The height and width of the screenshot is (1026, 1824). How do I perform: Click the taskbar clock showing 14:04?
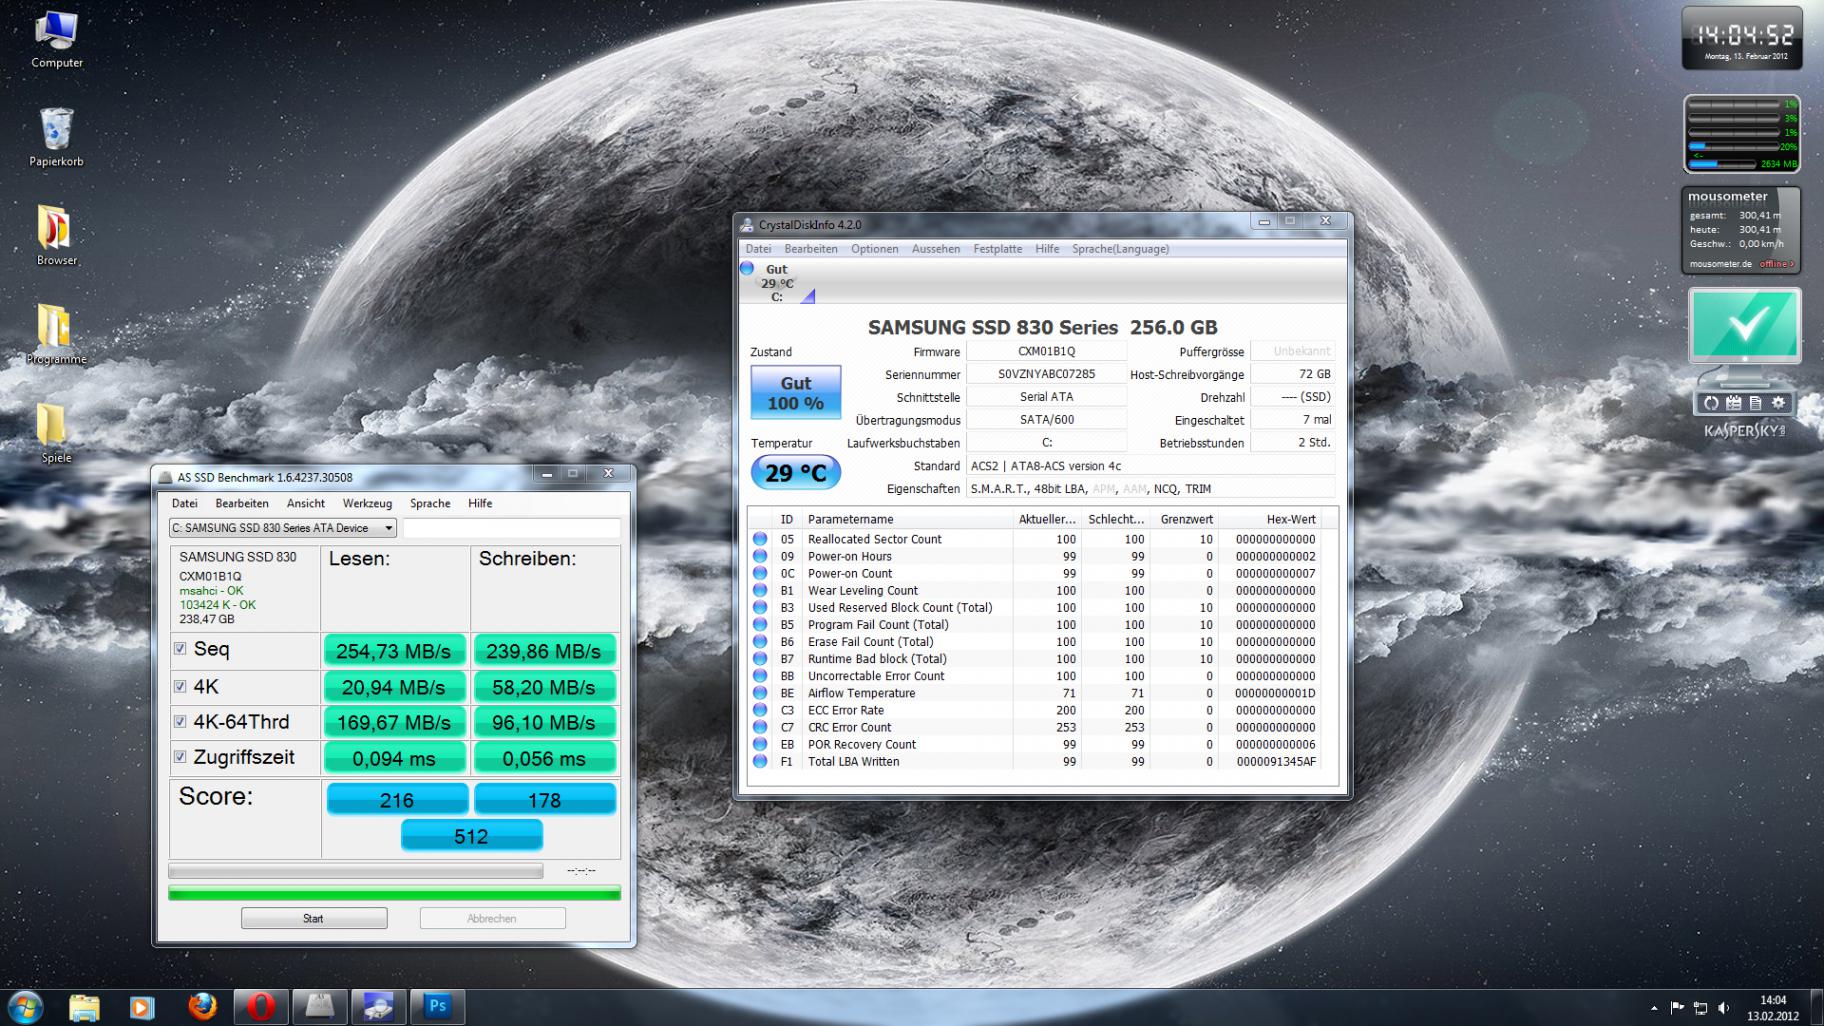(x=1773, y=1008)
